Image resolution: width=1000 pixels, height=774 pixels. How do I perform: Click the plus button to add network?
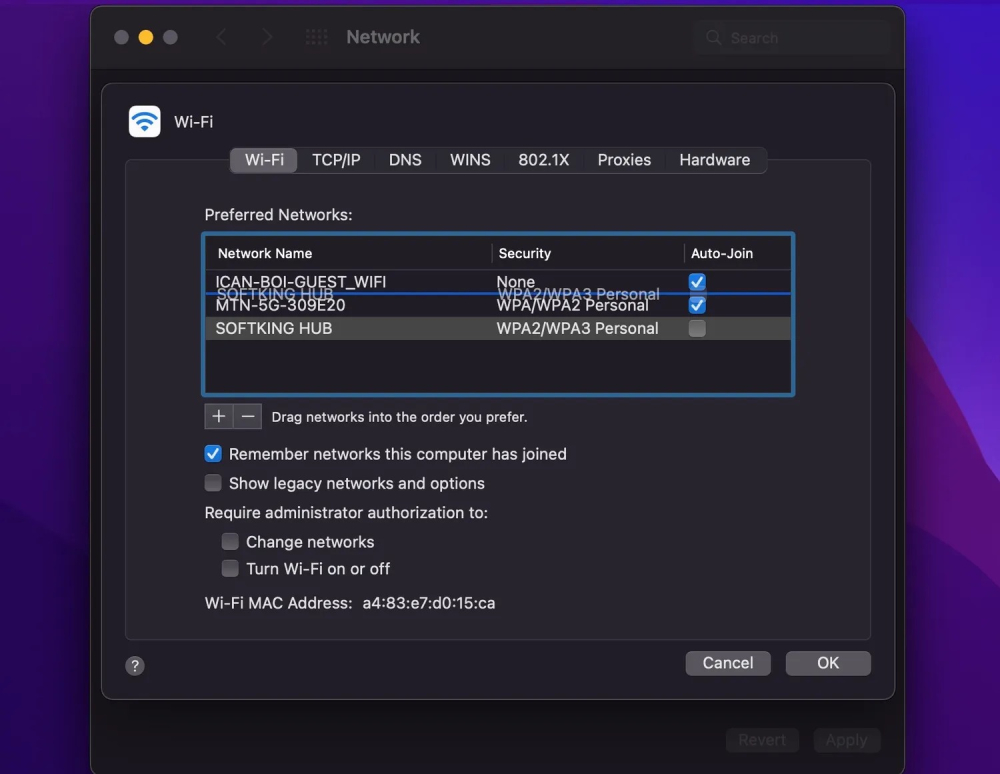219,416
